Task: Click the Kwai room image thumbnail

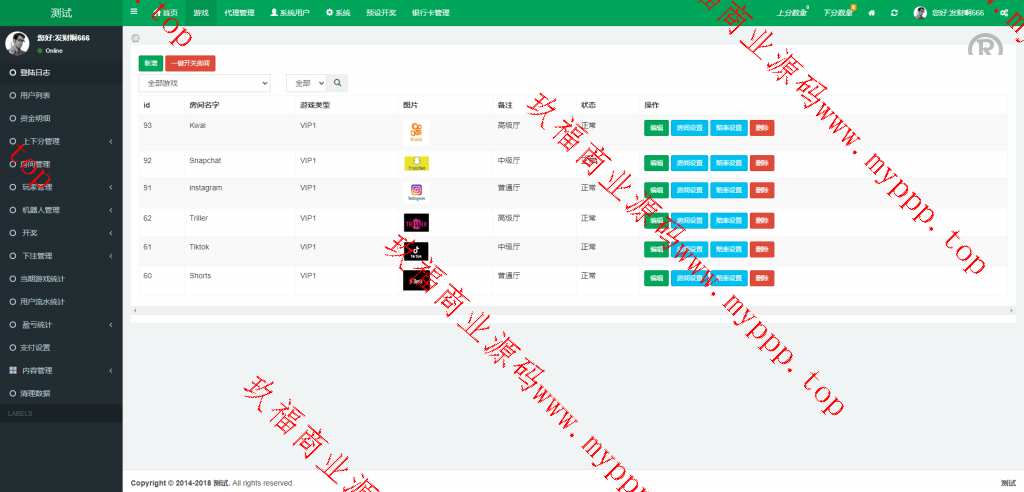Action: coord(416,132)
